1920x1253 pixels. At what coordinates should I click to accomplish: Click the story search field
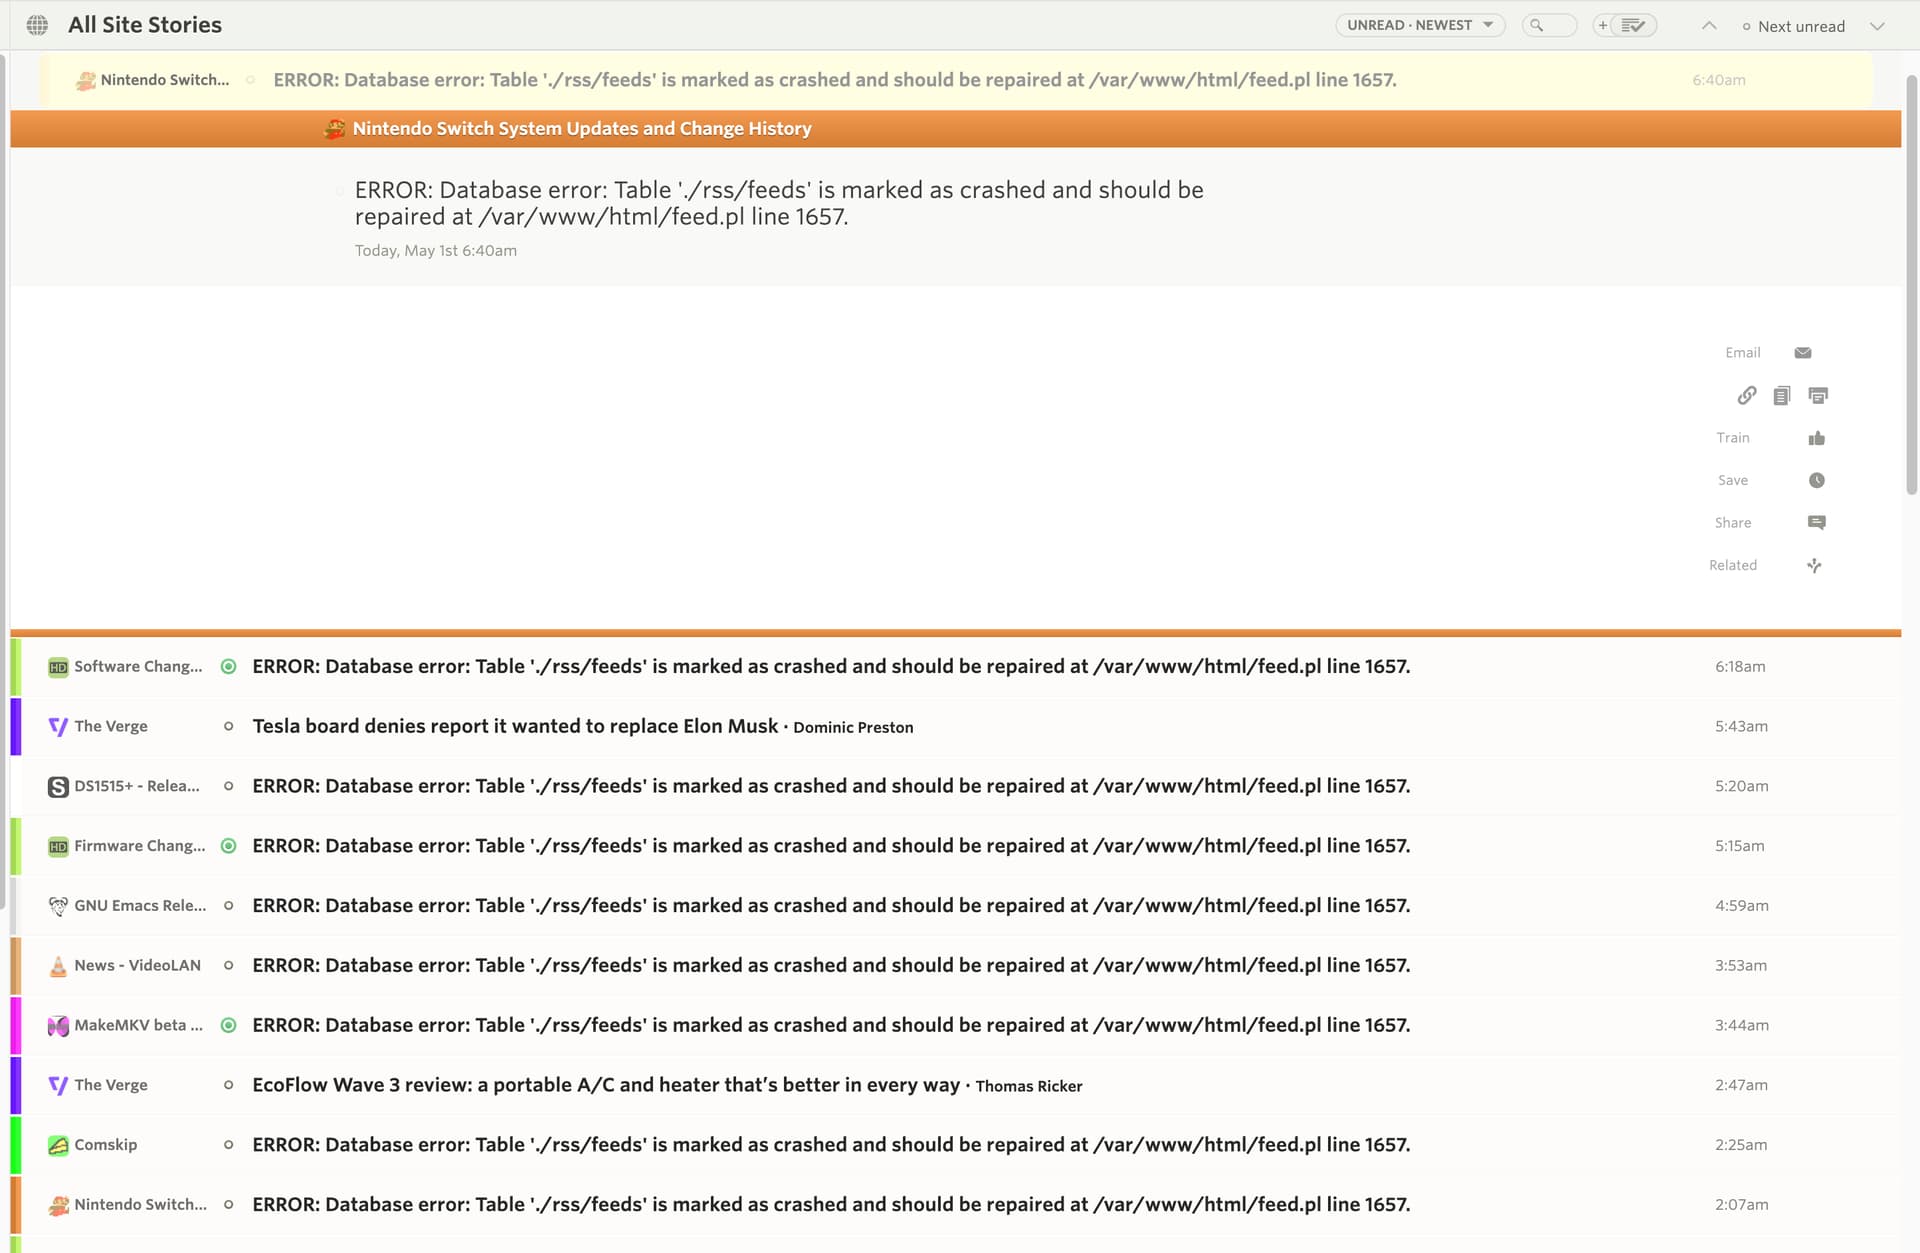[x=1549, y=25]
